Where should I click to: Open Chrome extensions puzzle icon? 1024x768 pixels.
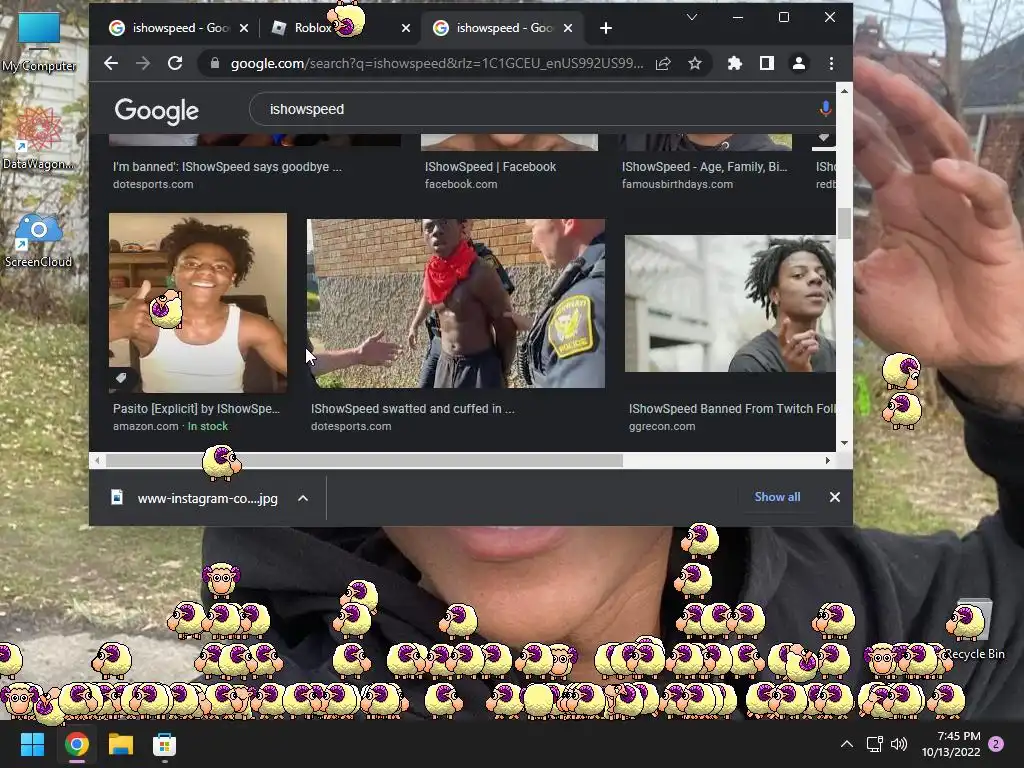click(735, 63)
